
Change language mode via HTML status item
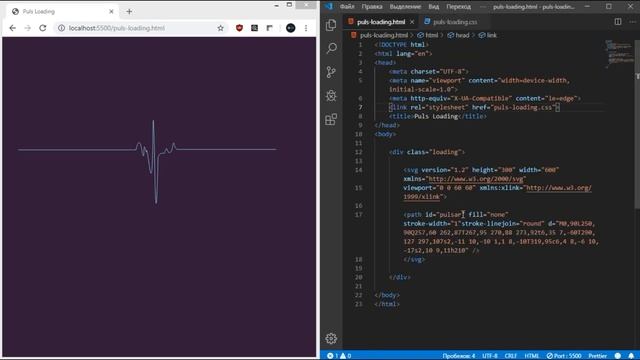tap(531, 356)
